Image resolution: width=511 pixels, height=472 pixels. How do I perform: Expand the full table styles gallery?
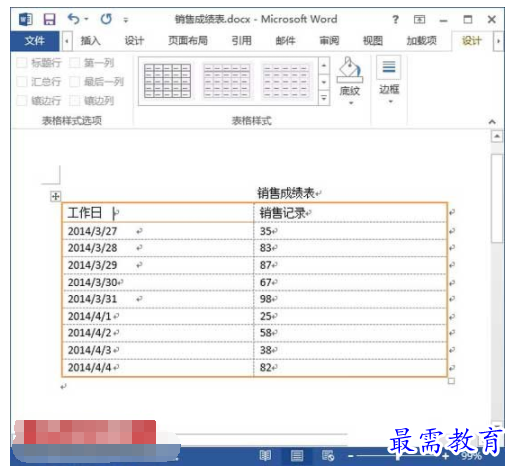click(324, 98)
